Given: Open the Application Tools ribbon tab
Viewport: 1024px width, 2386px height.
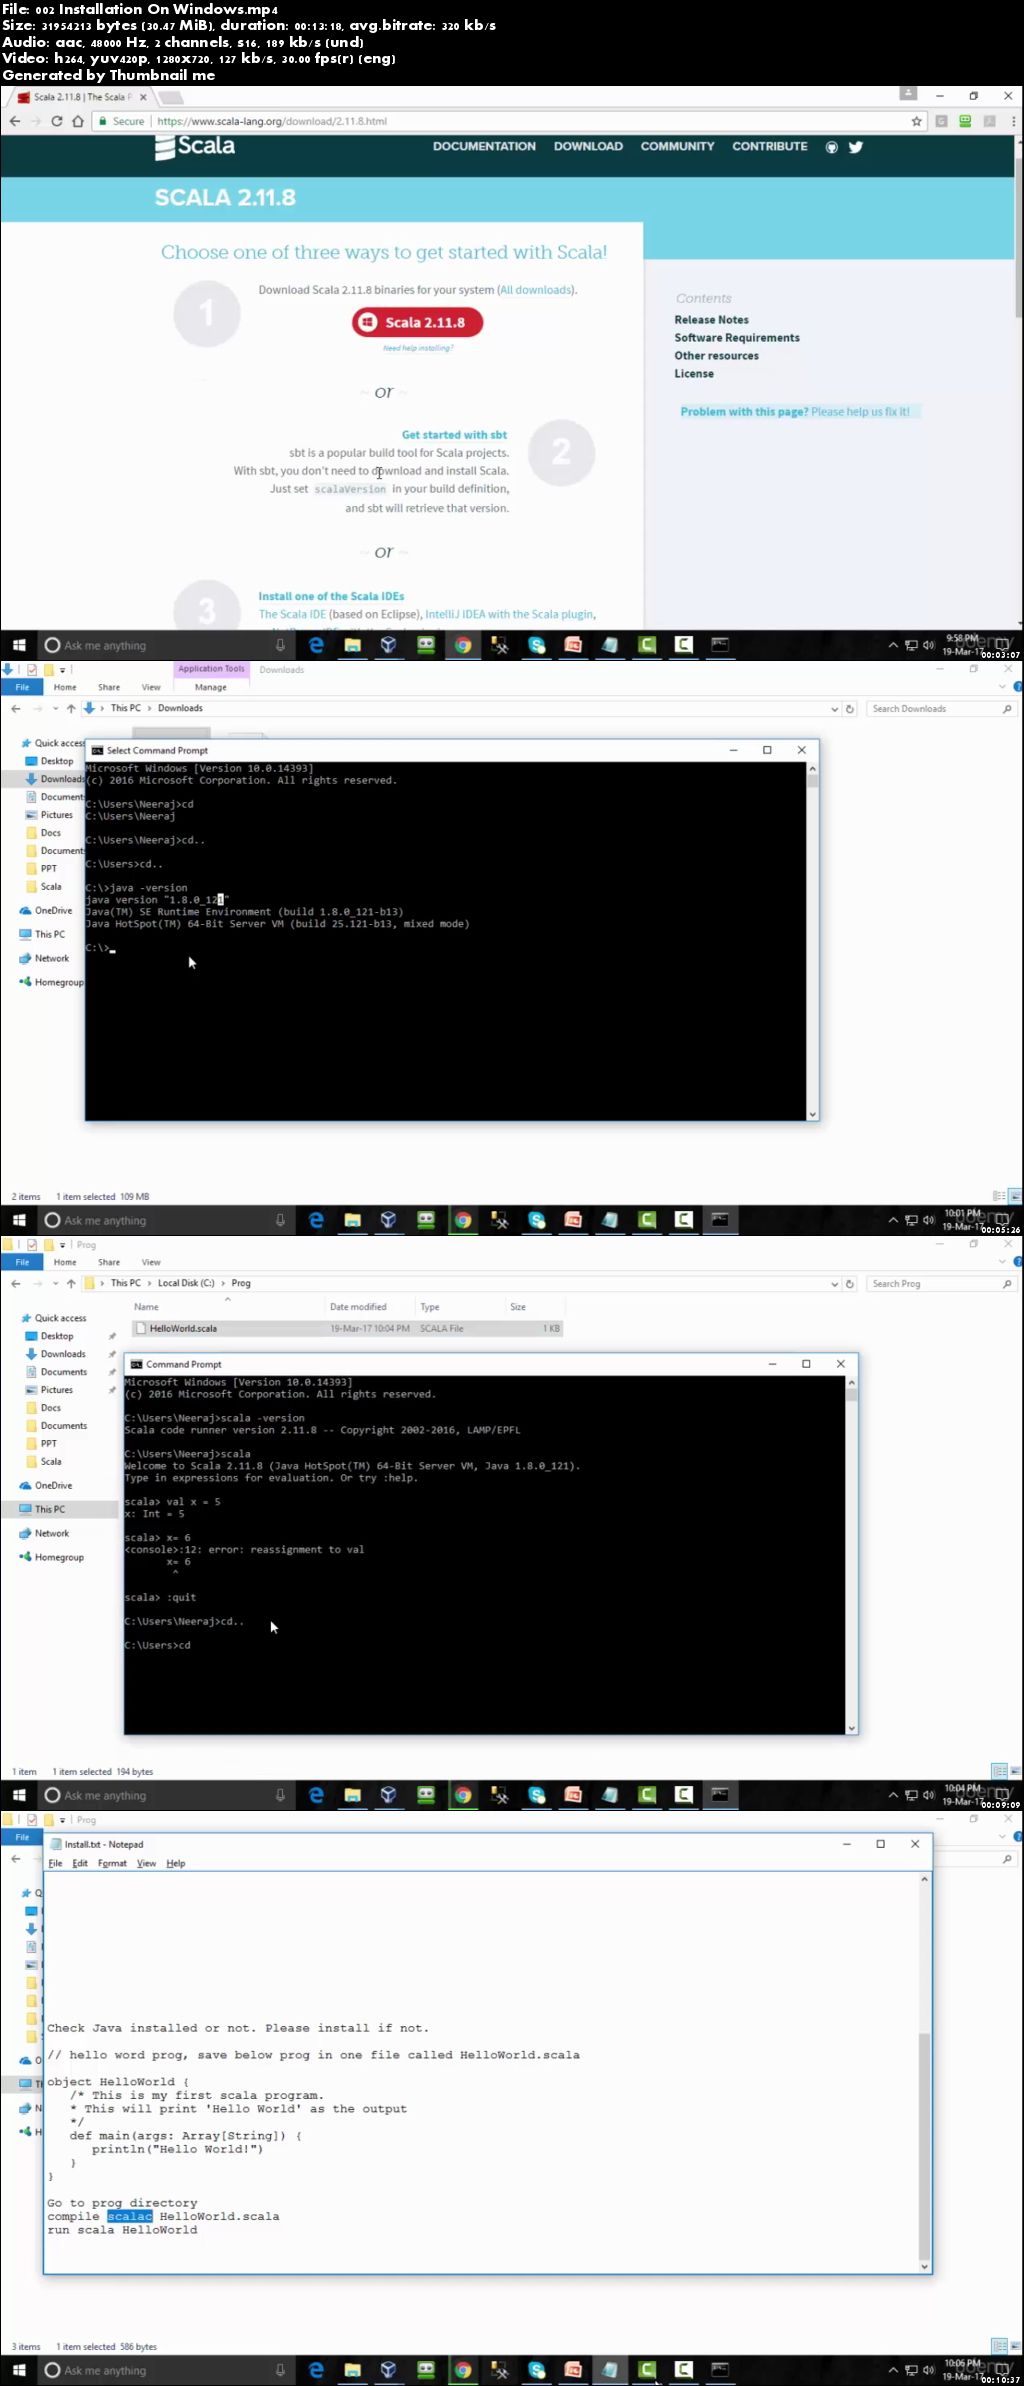Looking at the screenshot, I should click(211, 669).
